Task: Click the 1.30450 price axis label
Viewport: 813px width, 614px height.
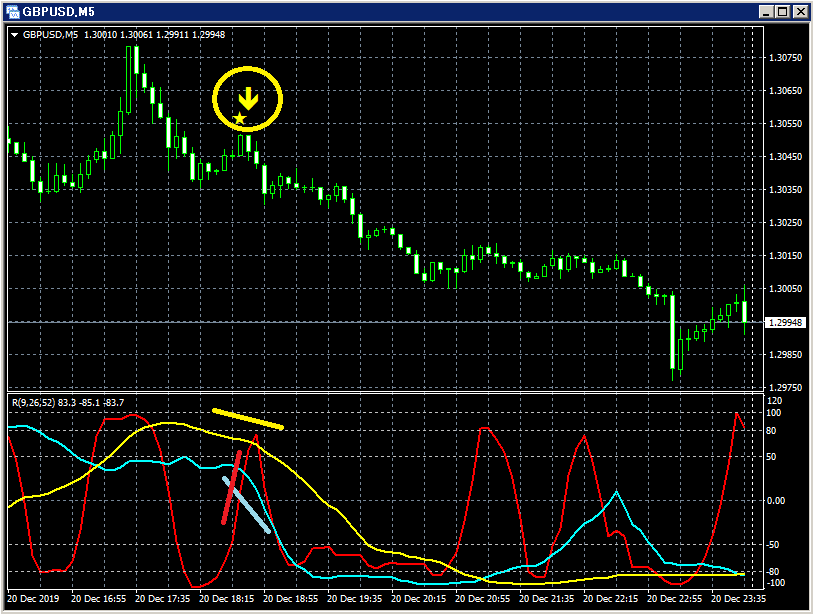Action: pos(786,157)
